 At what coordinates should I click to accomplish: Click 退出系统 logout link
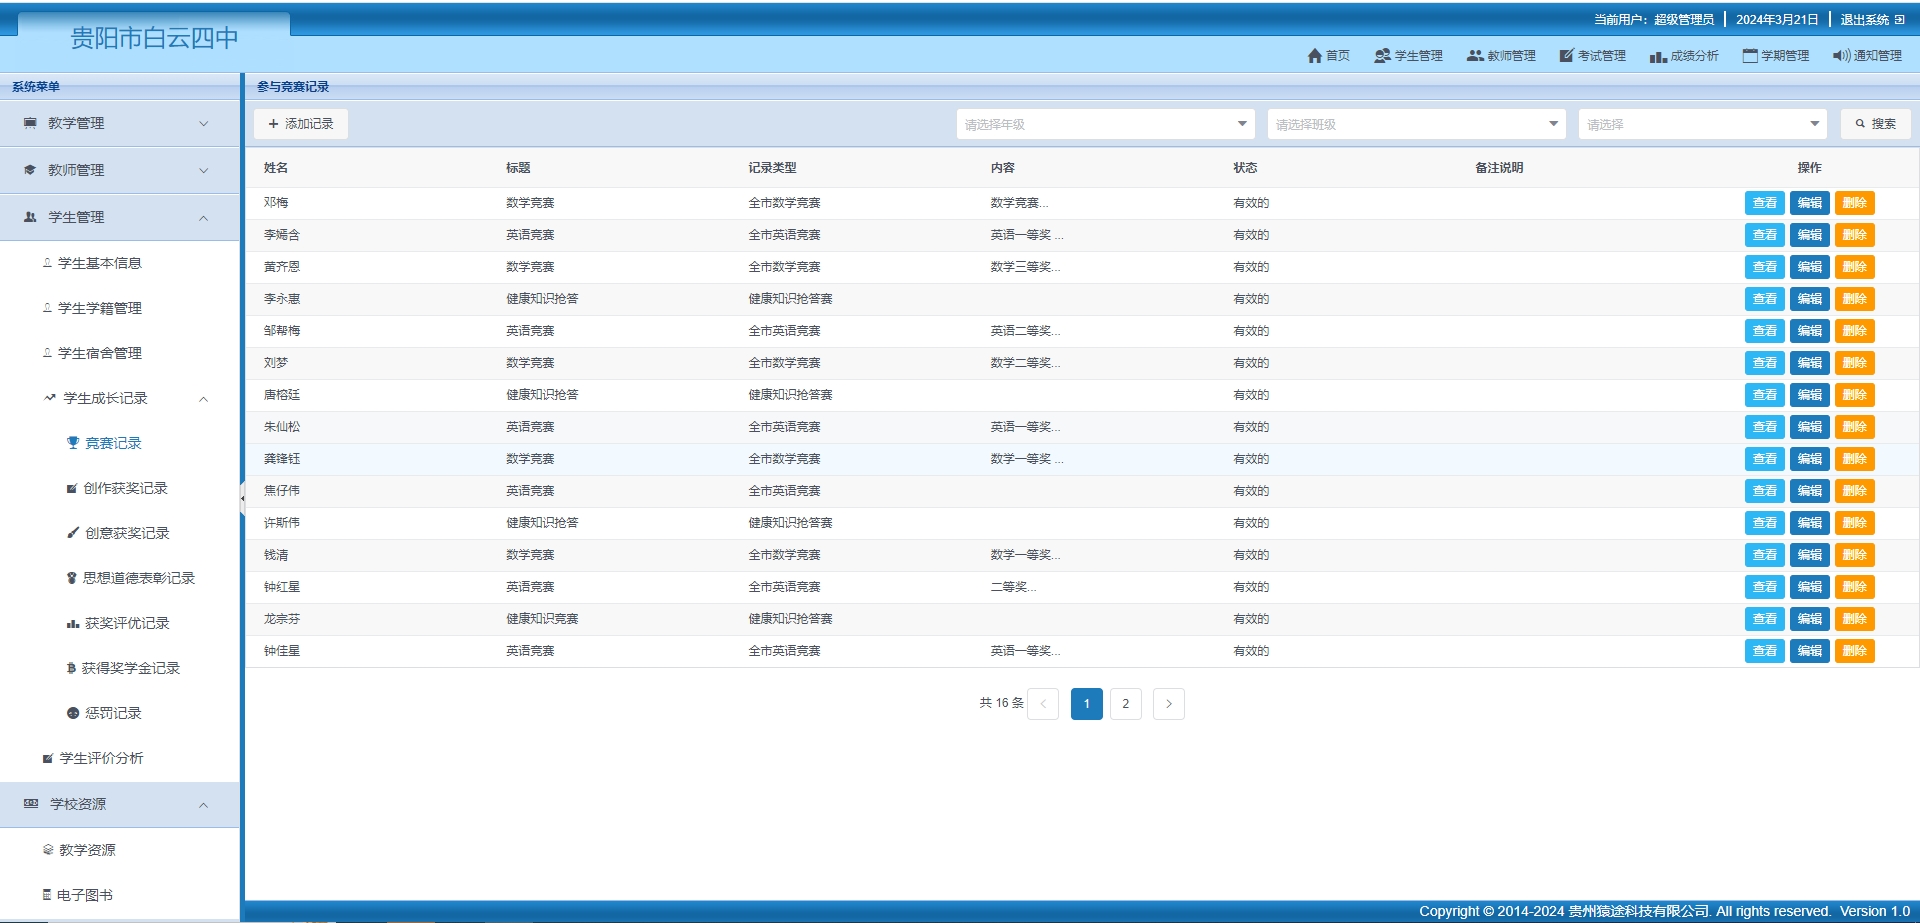click(1865, 20)
